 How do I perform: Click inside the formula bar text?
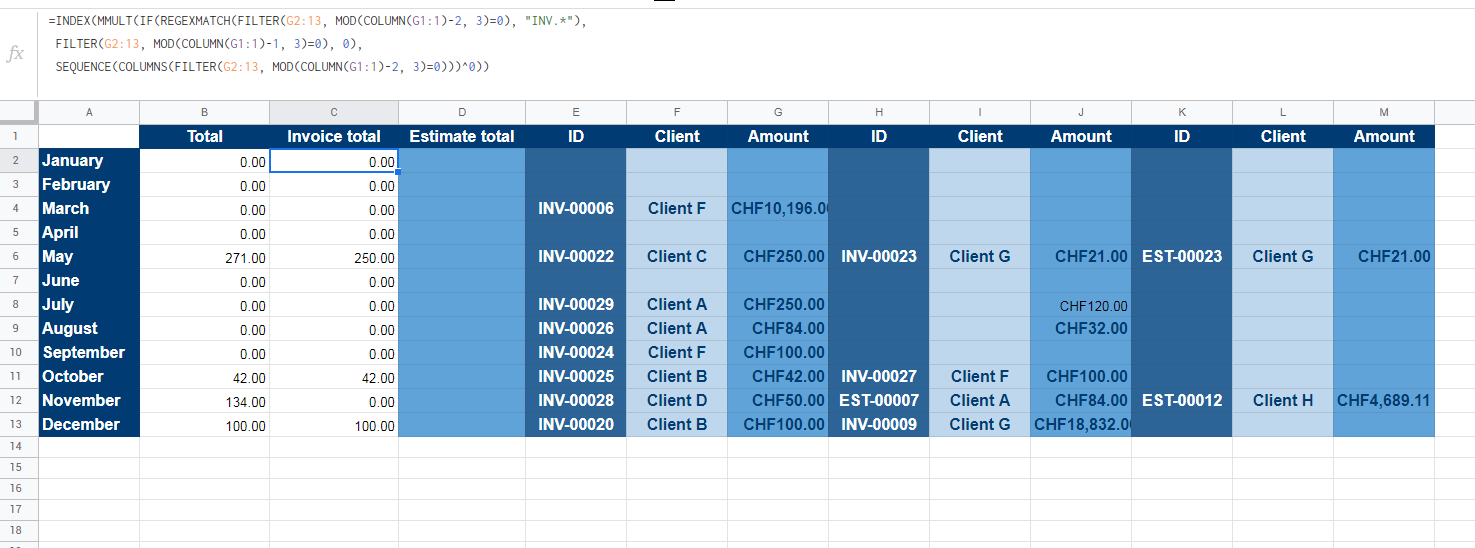[316, 43]
